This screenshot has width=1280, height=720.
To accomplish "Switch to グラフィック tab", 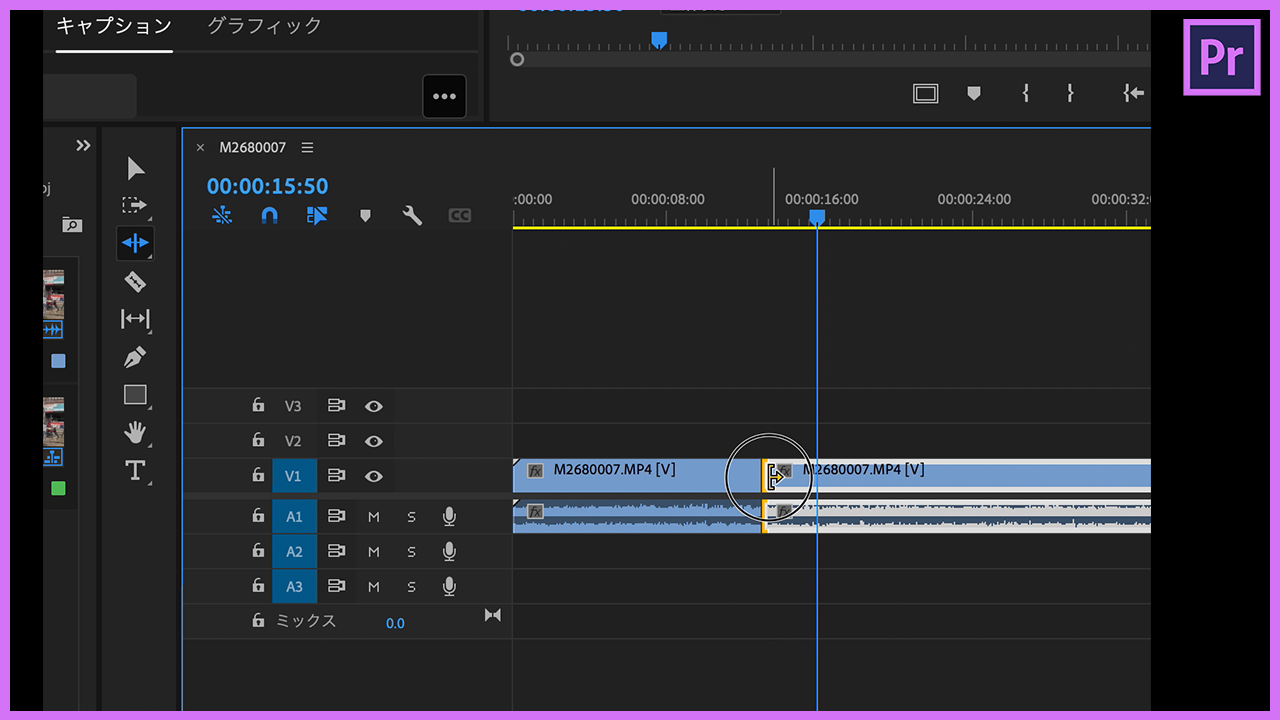I will [265, 26].
